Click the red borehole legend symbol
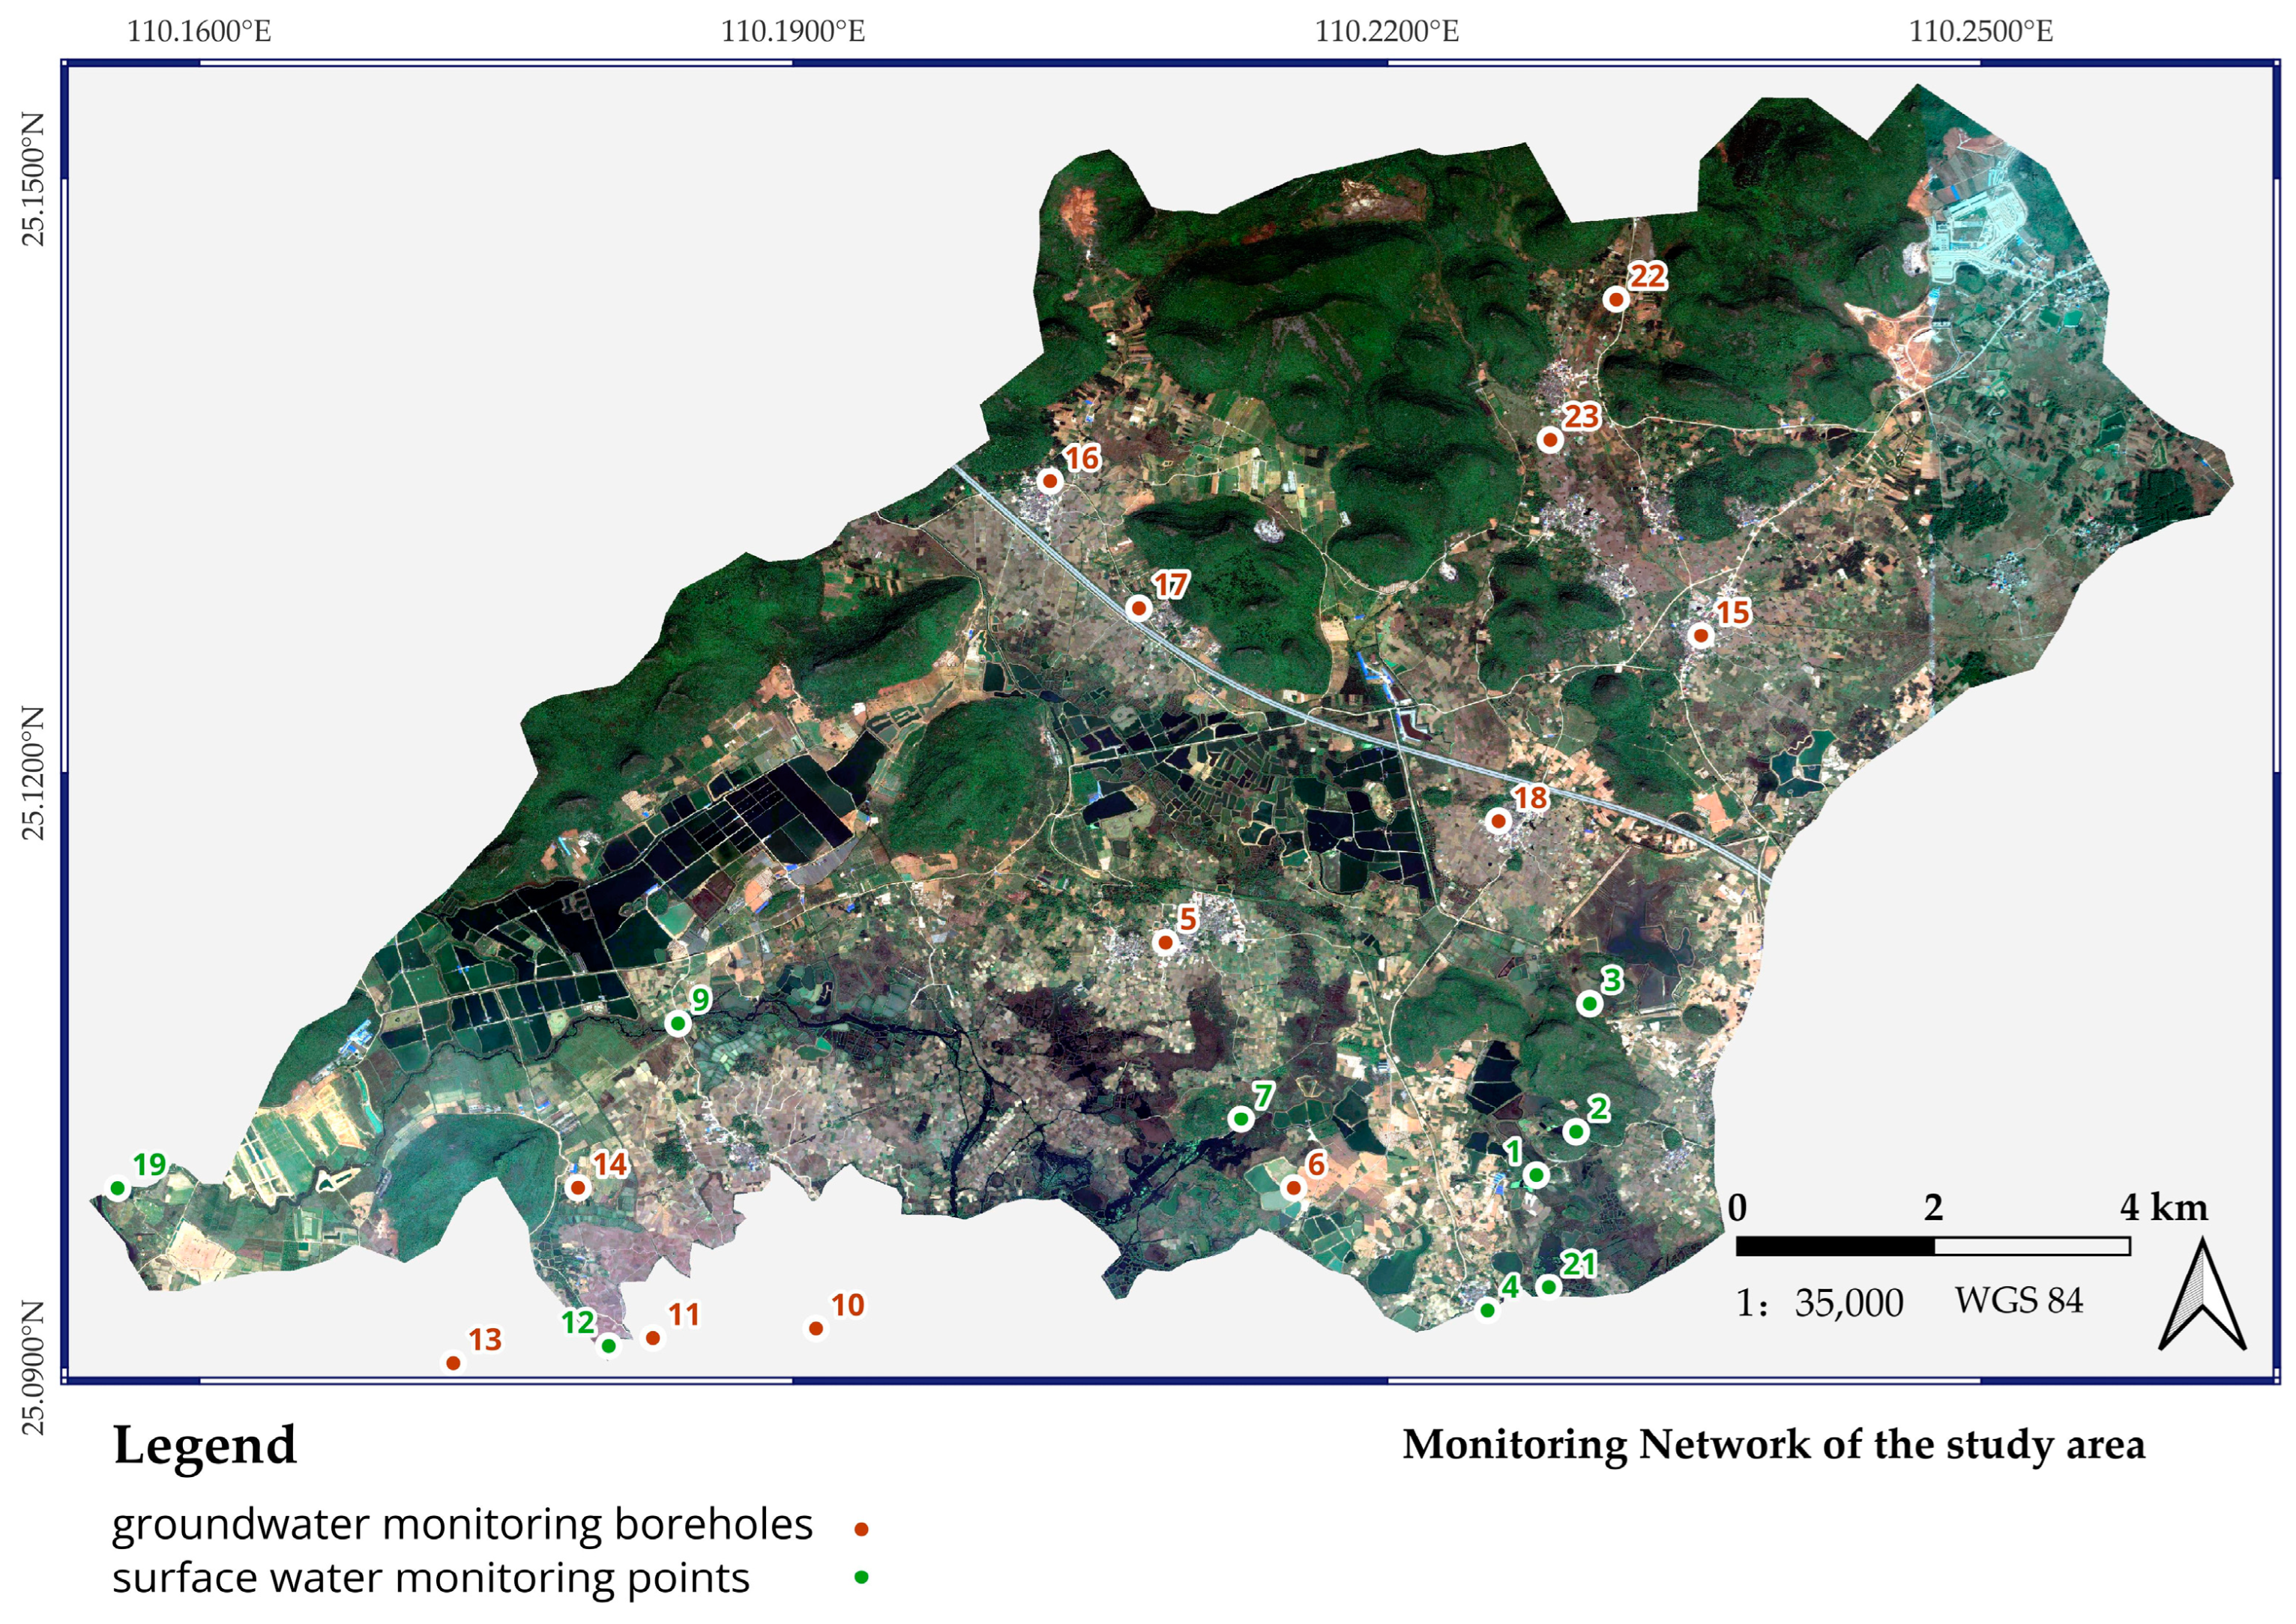 point(861,1529)
